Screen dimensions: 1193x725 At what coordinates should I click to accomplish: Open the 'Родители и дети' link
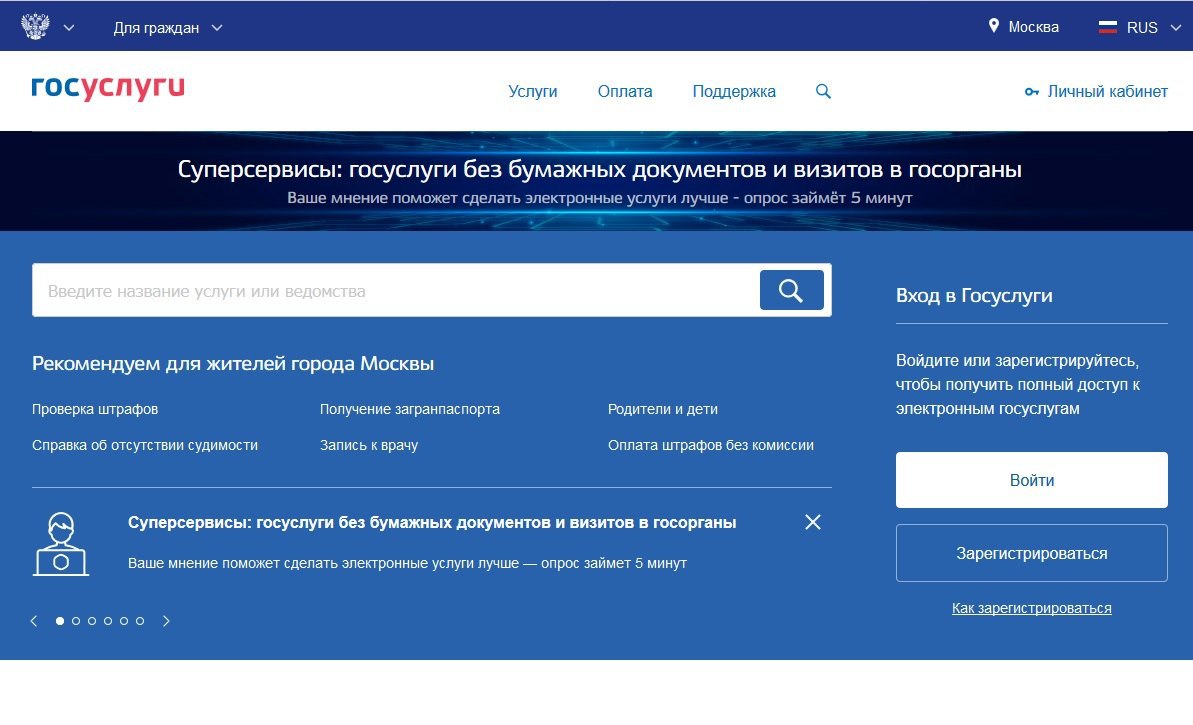pyautogui.click(x=663, y=409)
